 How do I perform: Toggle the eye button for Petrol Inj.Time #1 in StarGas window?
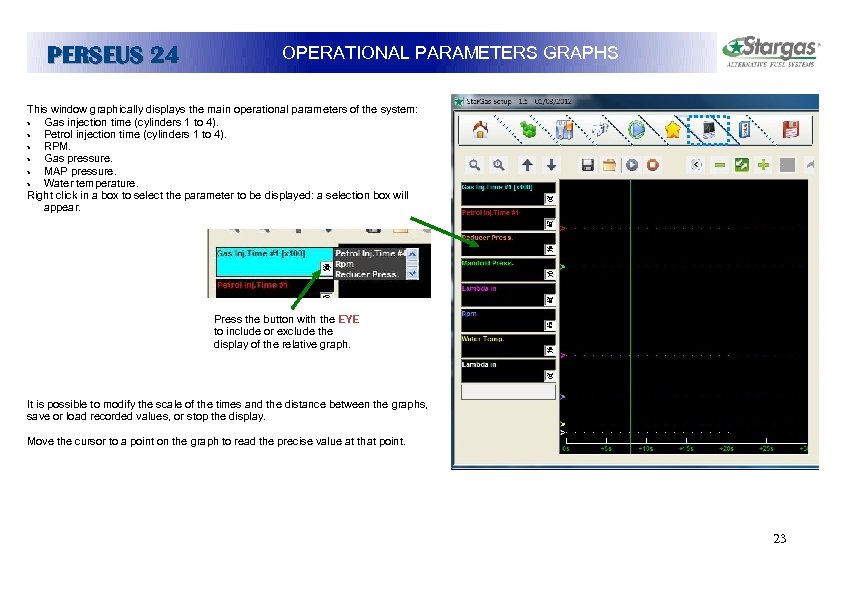coord(549,224)
